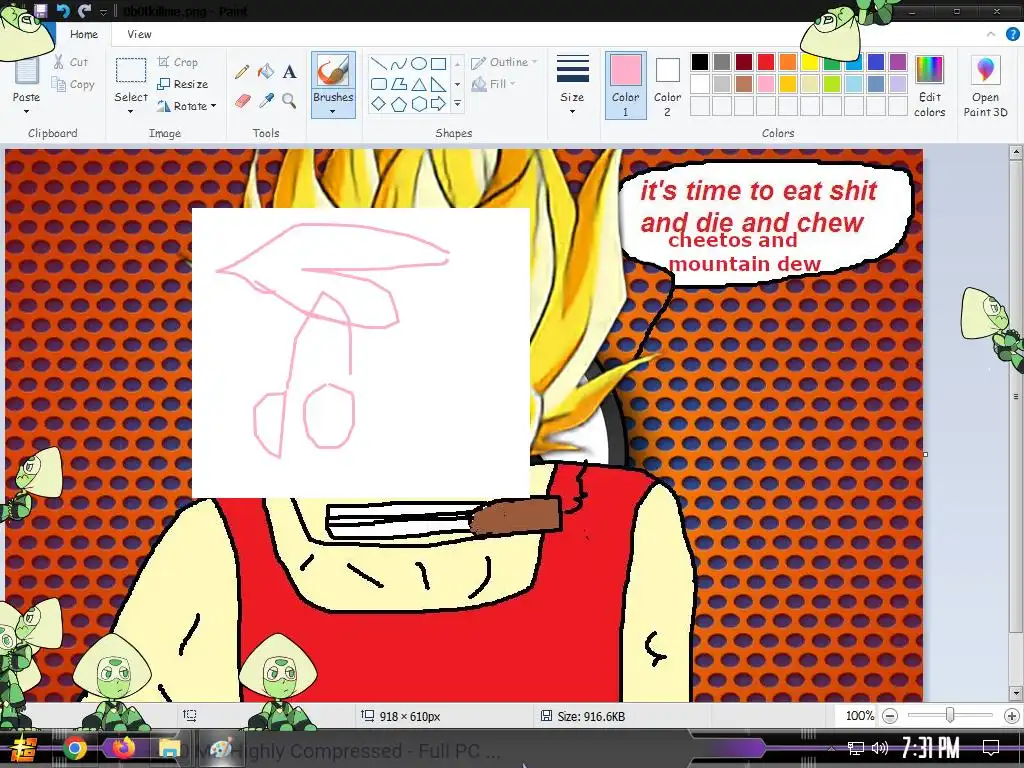Open the shape Fill dropdown
The width and height of the screenshot is (1024, 768).
[x=494, y=84]
